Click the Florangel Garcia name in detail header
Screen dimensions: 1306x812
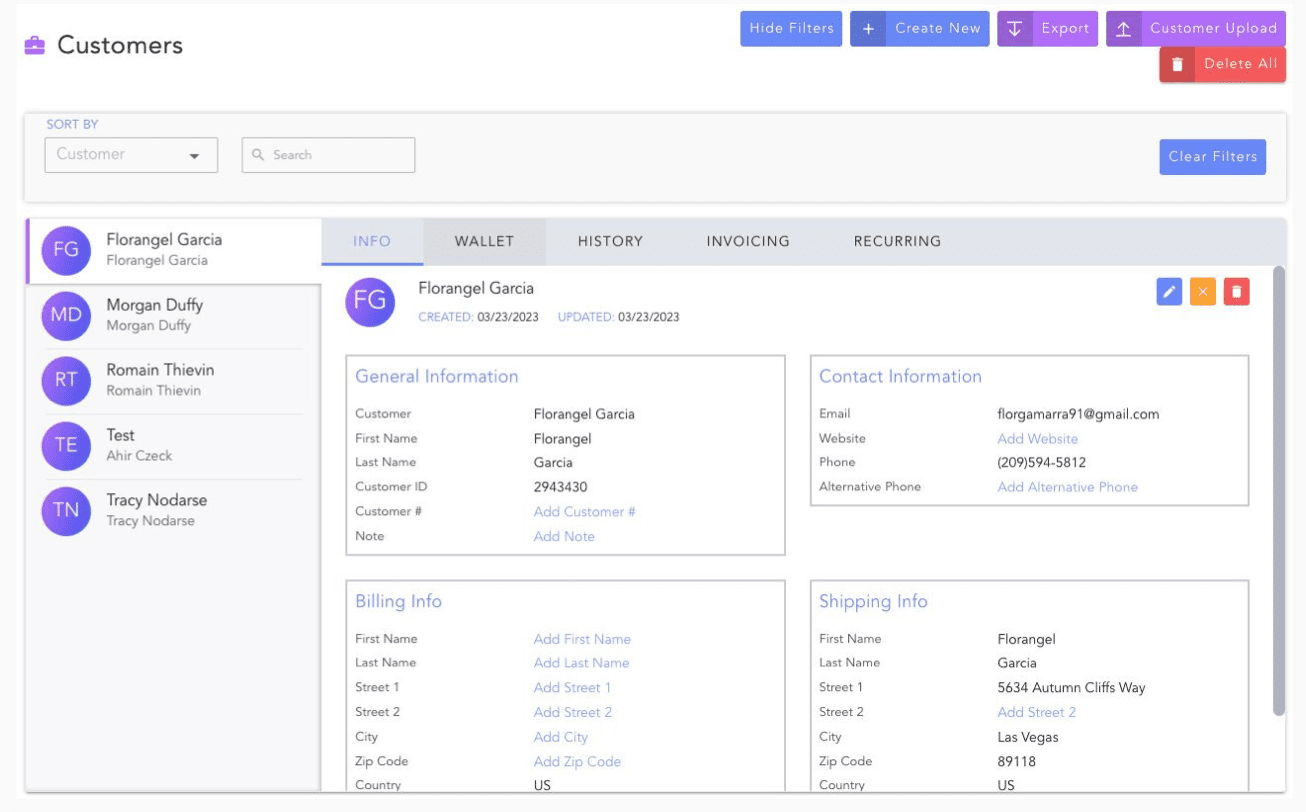(476, 289)
